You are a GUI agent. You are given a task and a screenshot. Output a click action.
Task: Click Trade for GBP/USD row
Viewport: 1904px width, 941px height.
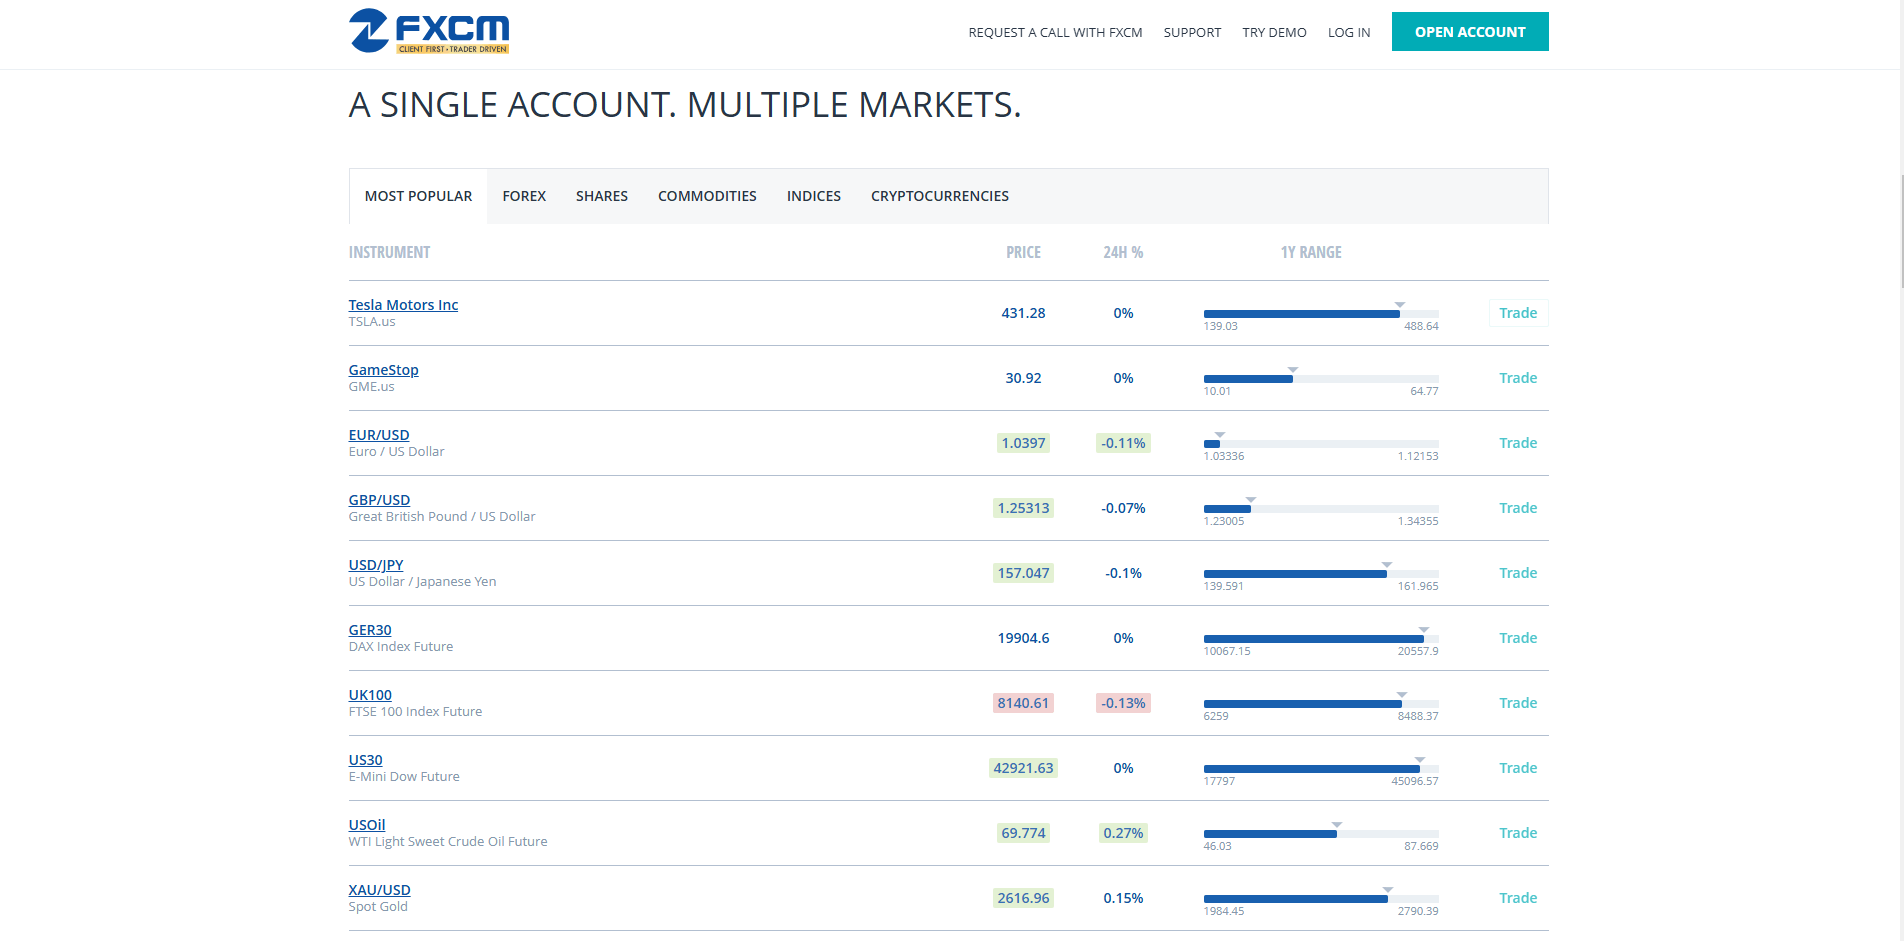1518,508
